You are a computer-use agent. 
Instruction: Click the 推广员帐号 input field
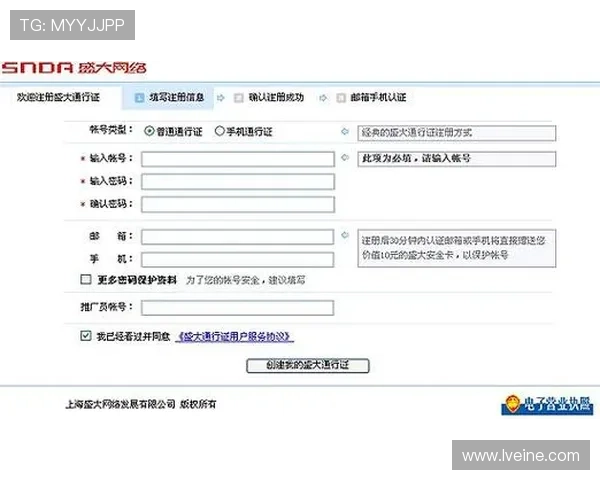(x=237, y=308)
